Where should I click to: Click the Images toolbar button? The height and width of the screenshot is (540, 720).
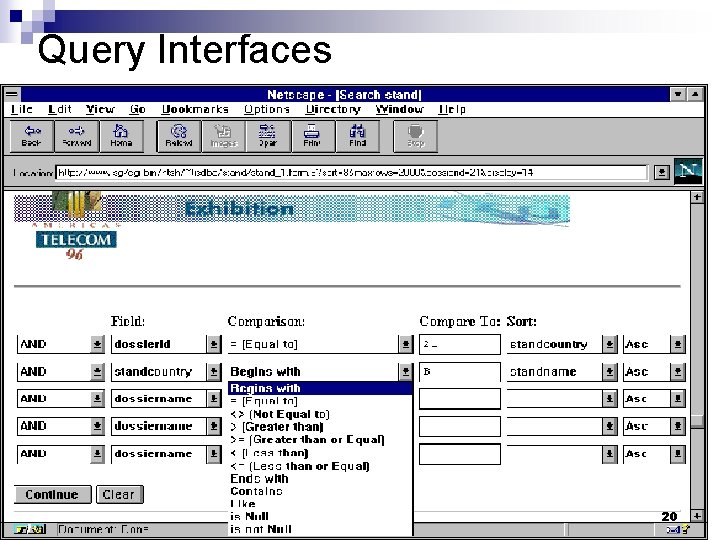[224, 136]
